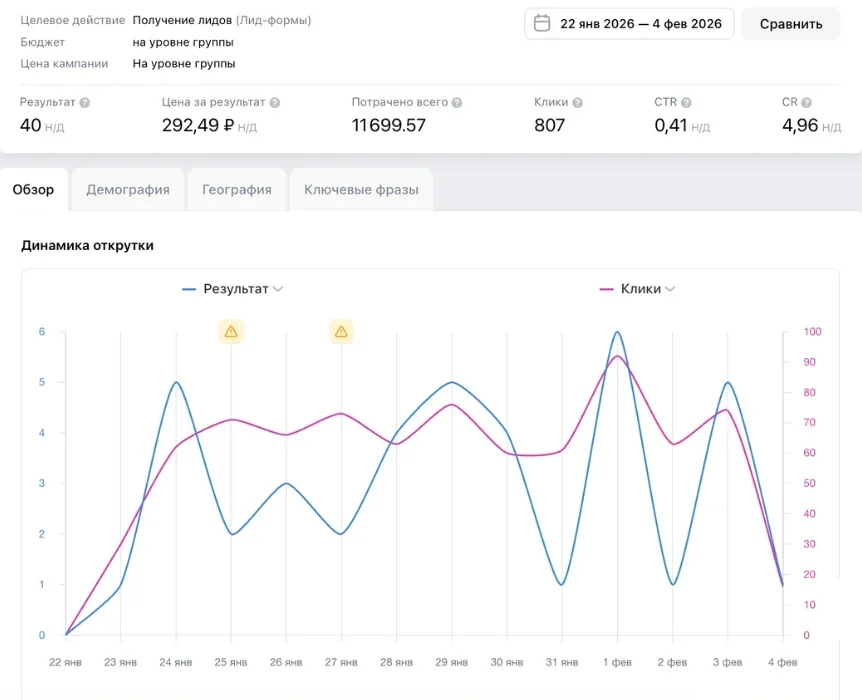Click help icon next to Клики metric
The width and height of the screenshot is (862, 700).
click(577, 103)
